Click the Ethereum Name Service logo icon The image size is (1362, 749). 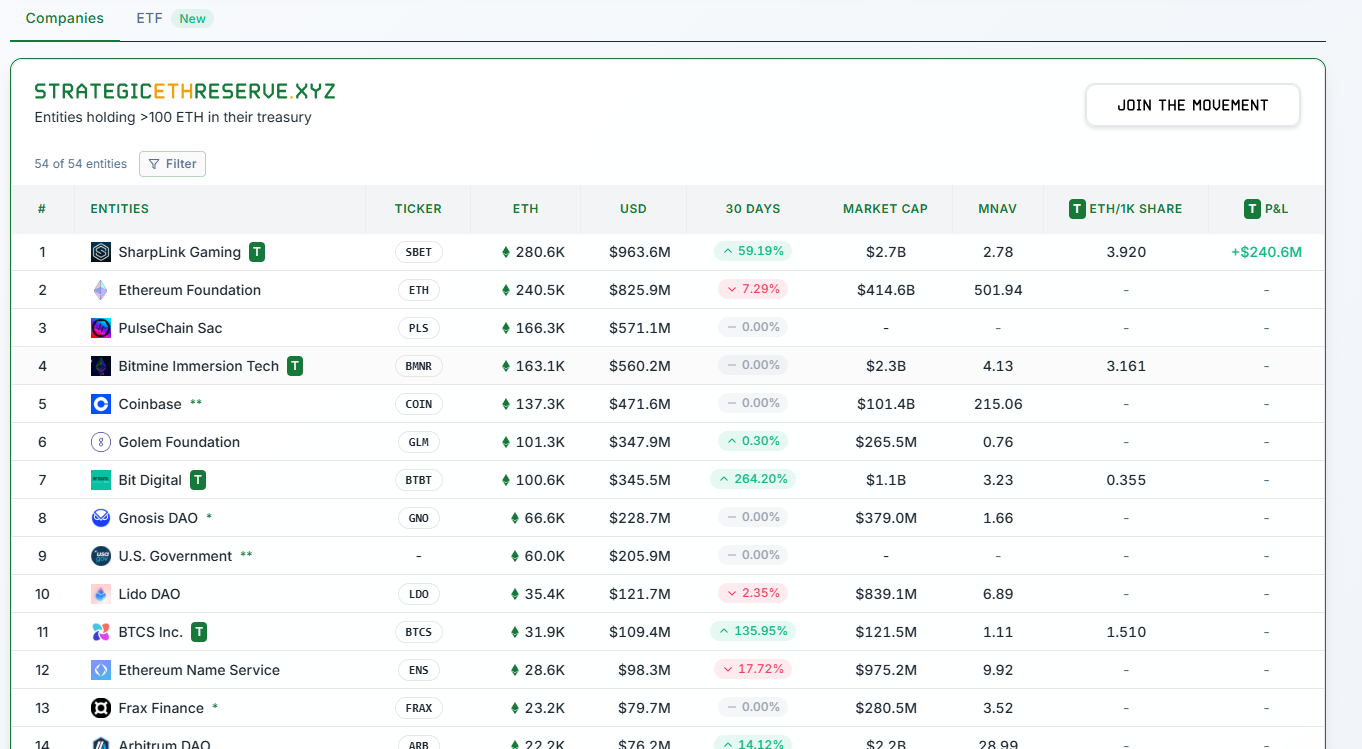(x=101, y=670)
